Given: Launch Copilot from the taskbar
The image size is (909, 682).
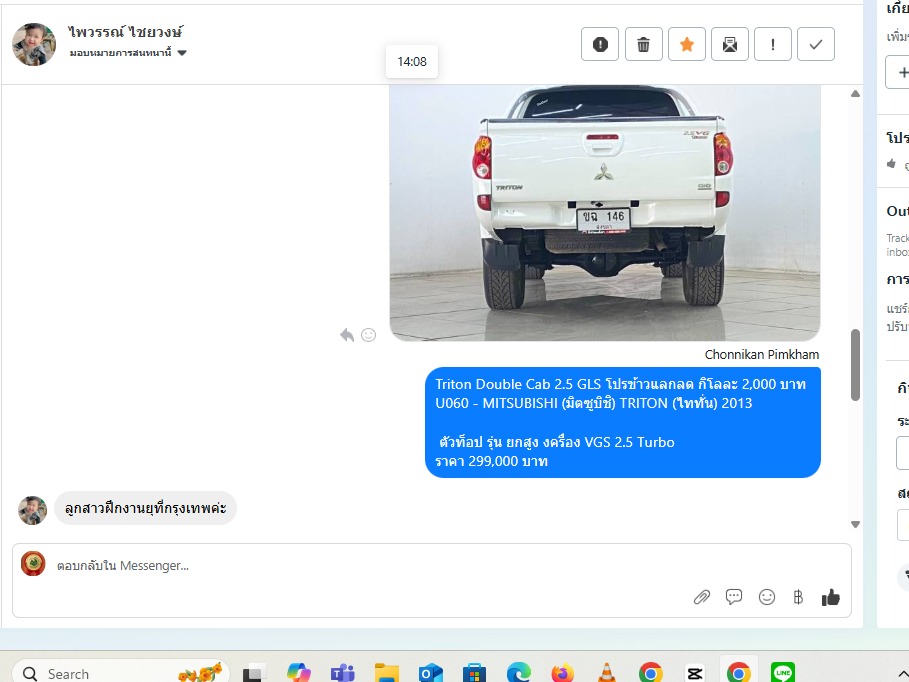Looking at the screenshot, I should (x=299, y=673).
